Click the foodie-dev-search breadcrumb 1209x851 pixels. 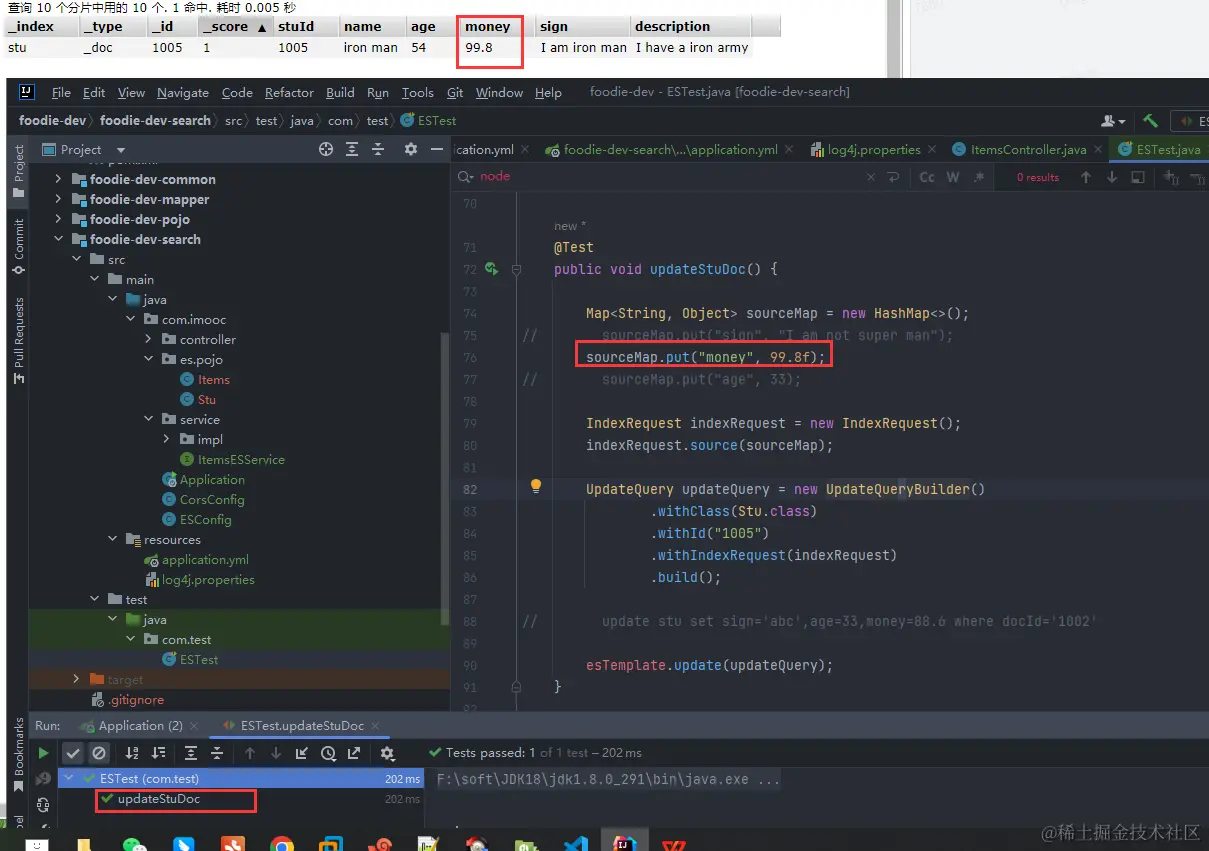tap(155, 120)
